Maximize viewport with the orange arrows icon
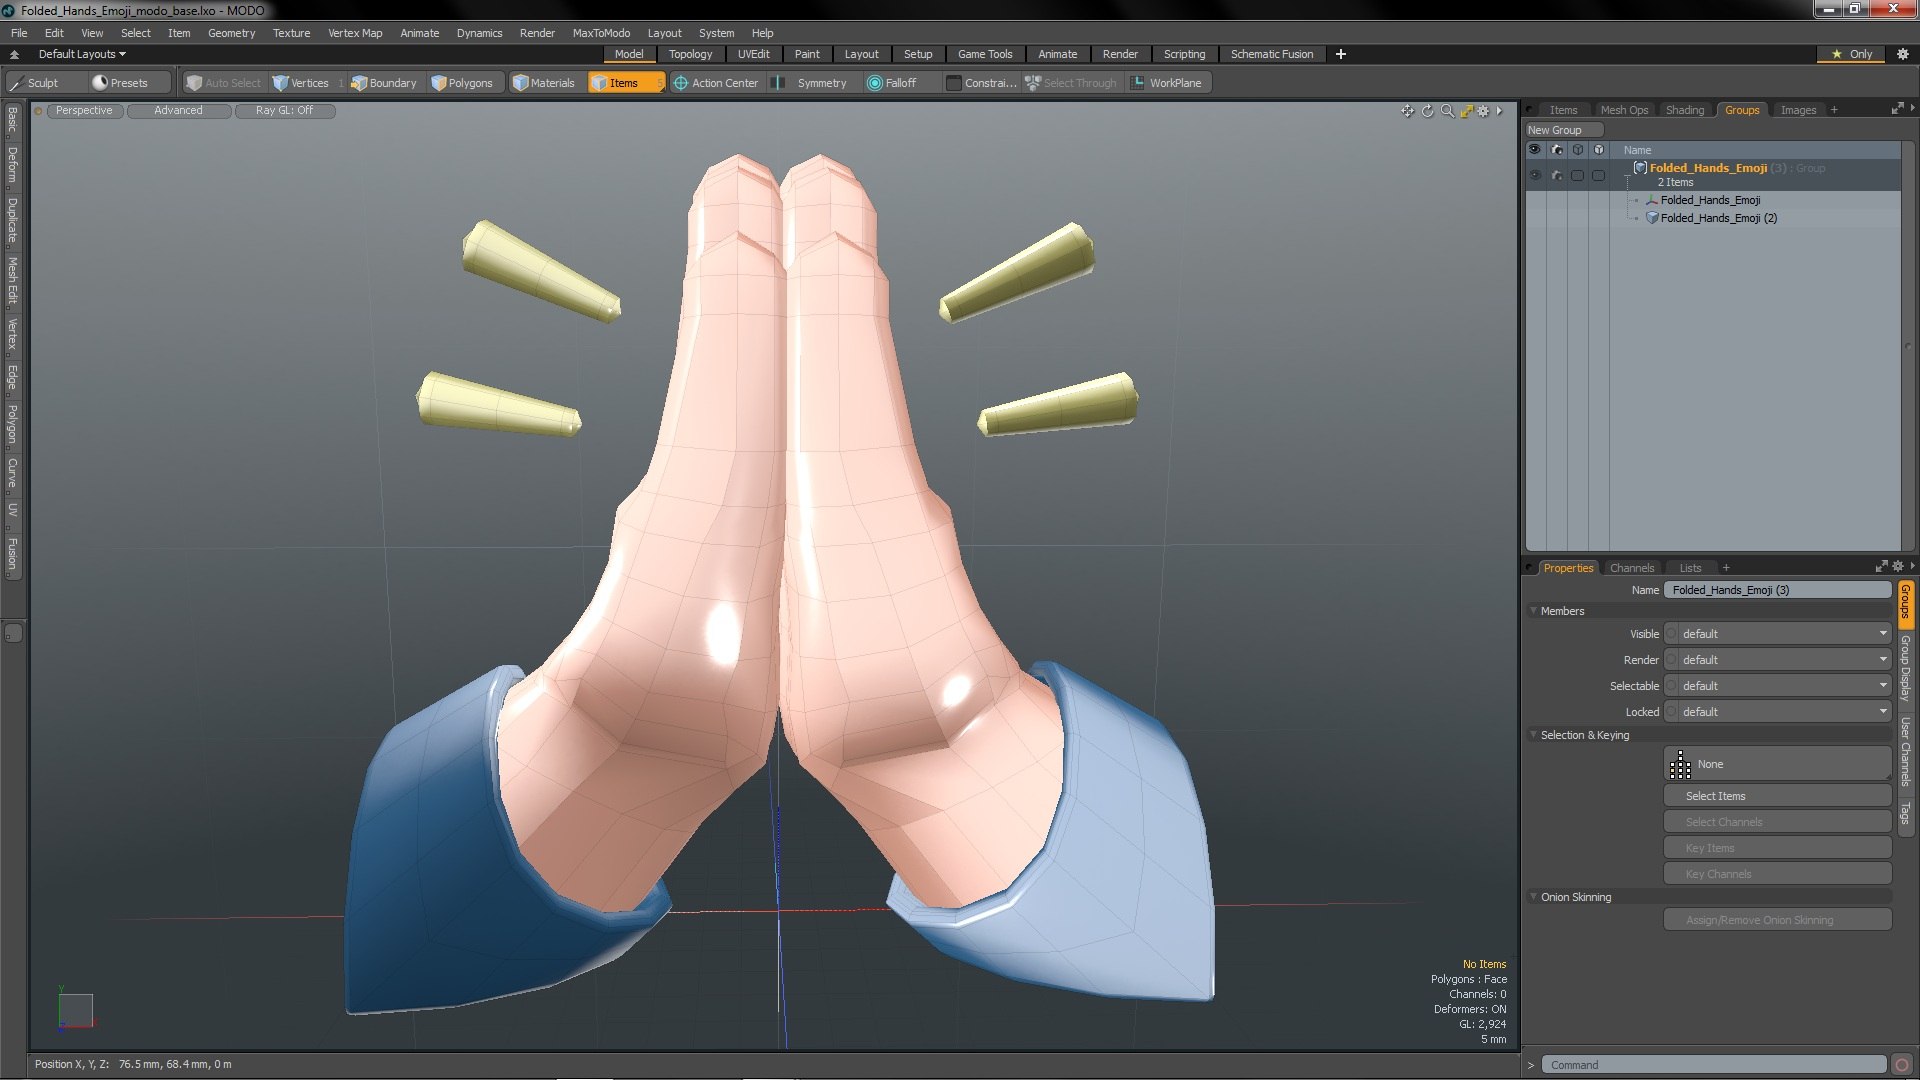This screenshot has width=1920, height=1080. coord(1466,111)
